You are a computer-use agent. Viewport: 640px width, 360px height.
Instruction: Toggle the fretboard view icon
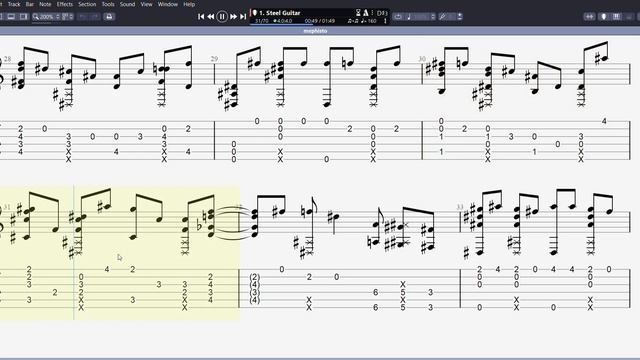tap(589, 16)
